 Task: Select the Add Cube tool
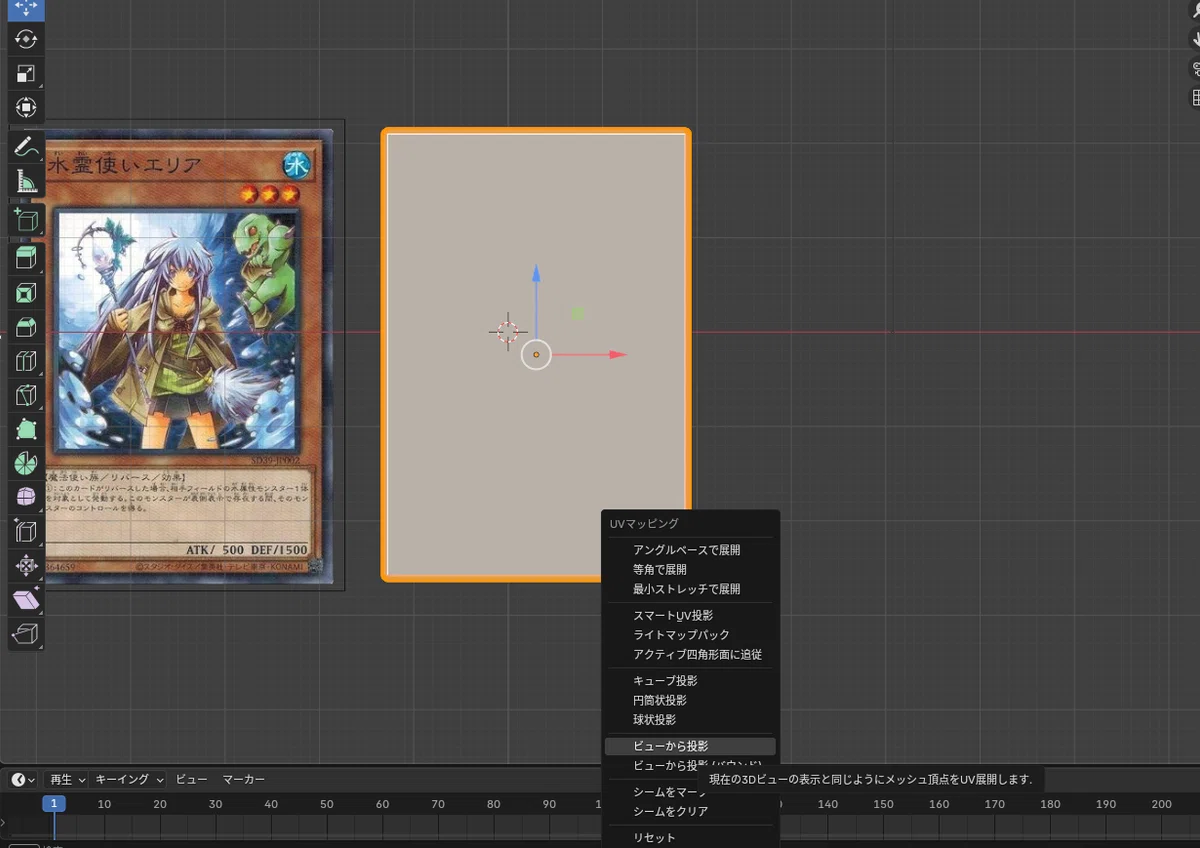pos(26,220)
